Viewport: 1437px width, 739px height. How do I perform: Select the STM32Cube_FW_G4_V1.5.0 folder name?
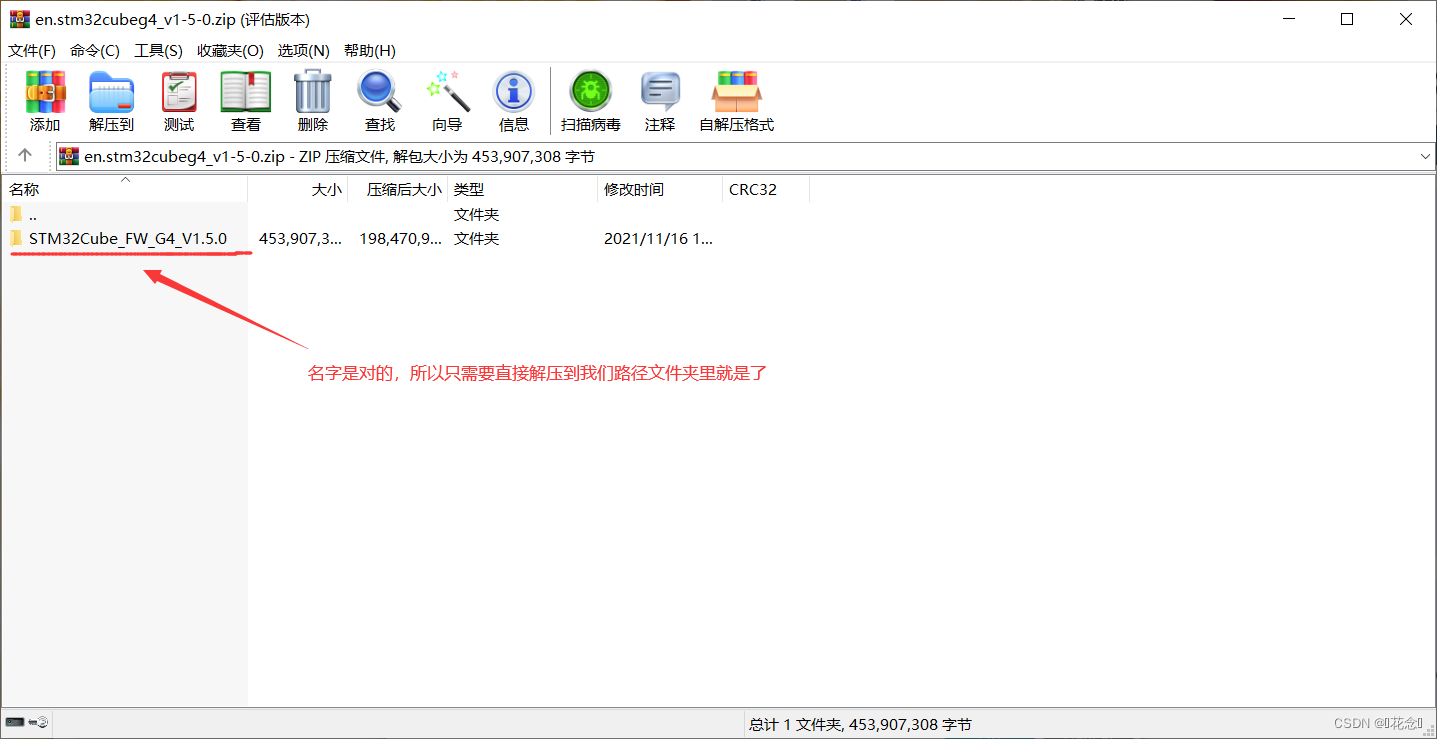[128, 238]
